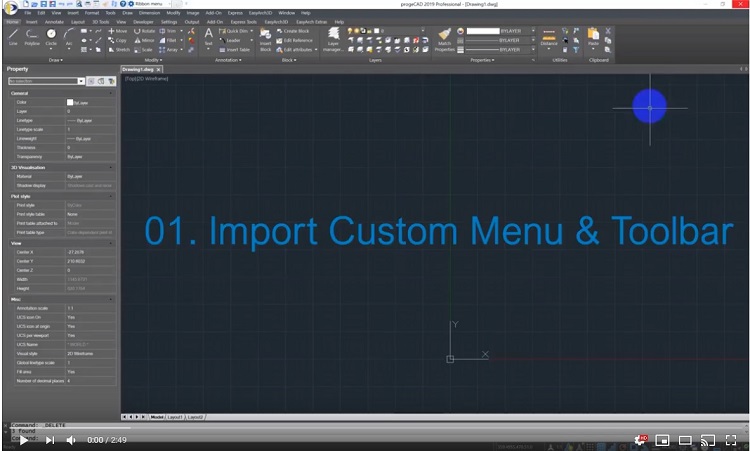Click Create Block in Block panel
Image resolution: width=750 pixels, height=451 pixels.
(293, 31)
